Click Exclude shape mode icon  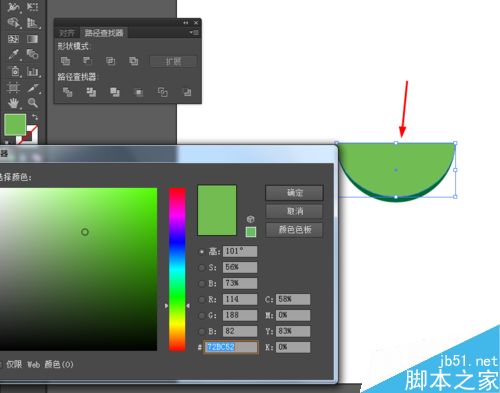coord(133,61)
